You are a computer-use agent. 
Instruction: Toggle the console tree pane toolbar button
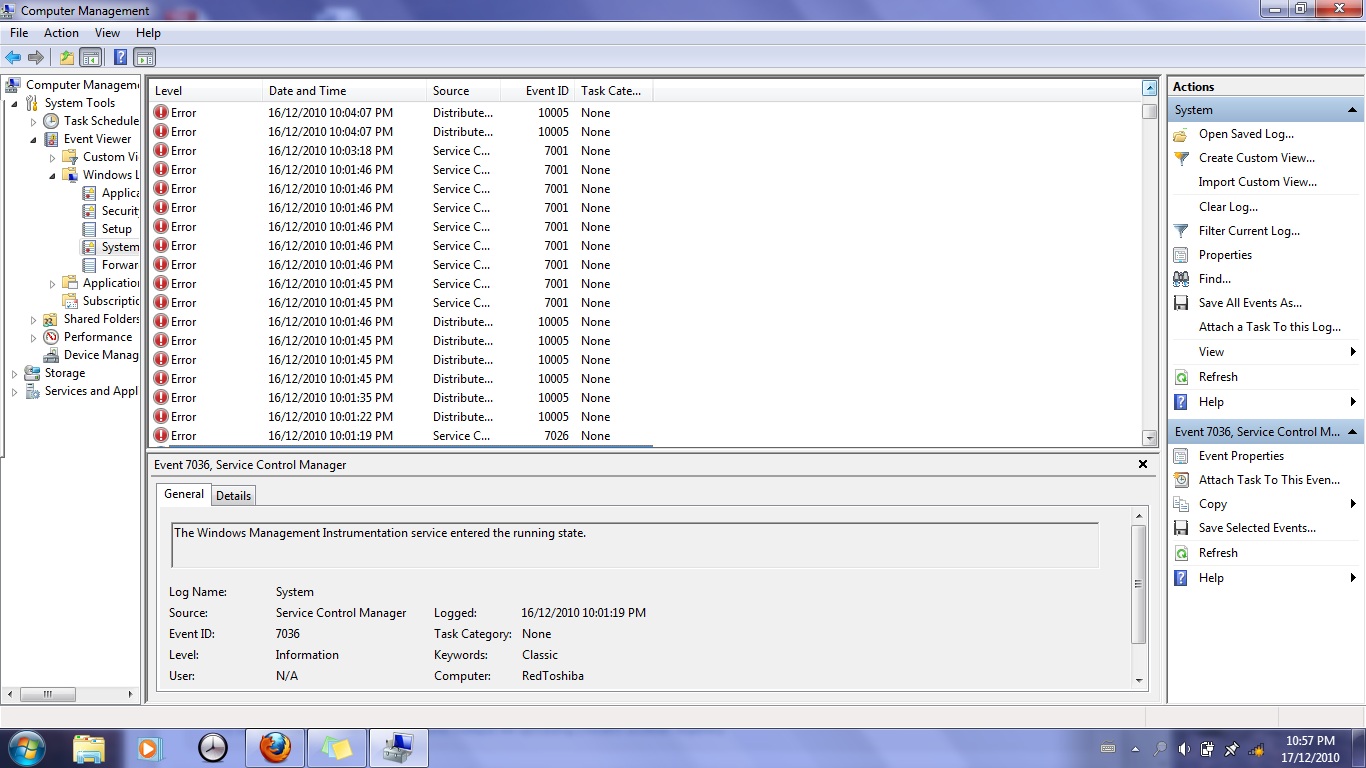pyautogui.click(x=90, y=58)
